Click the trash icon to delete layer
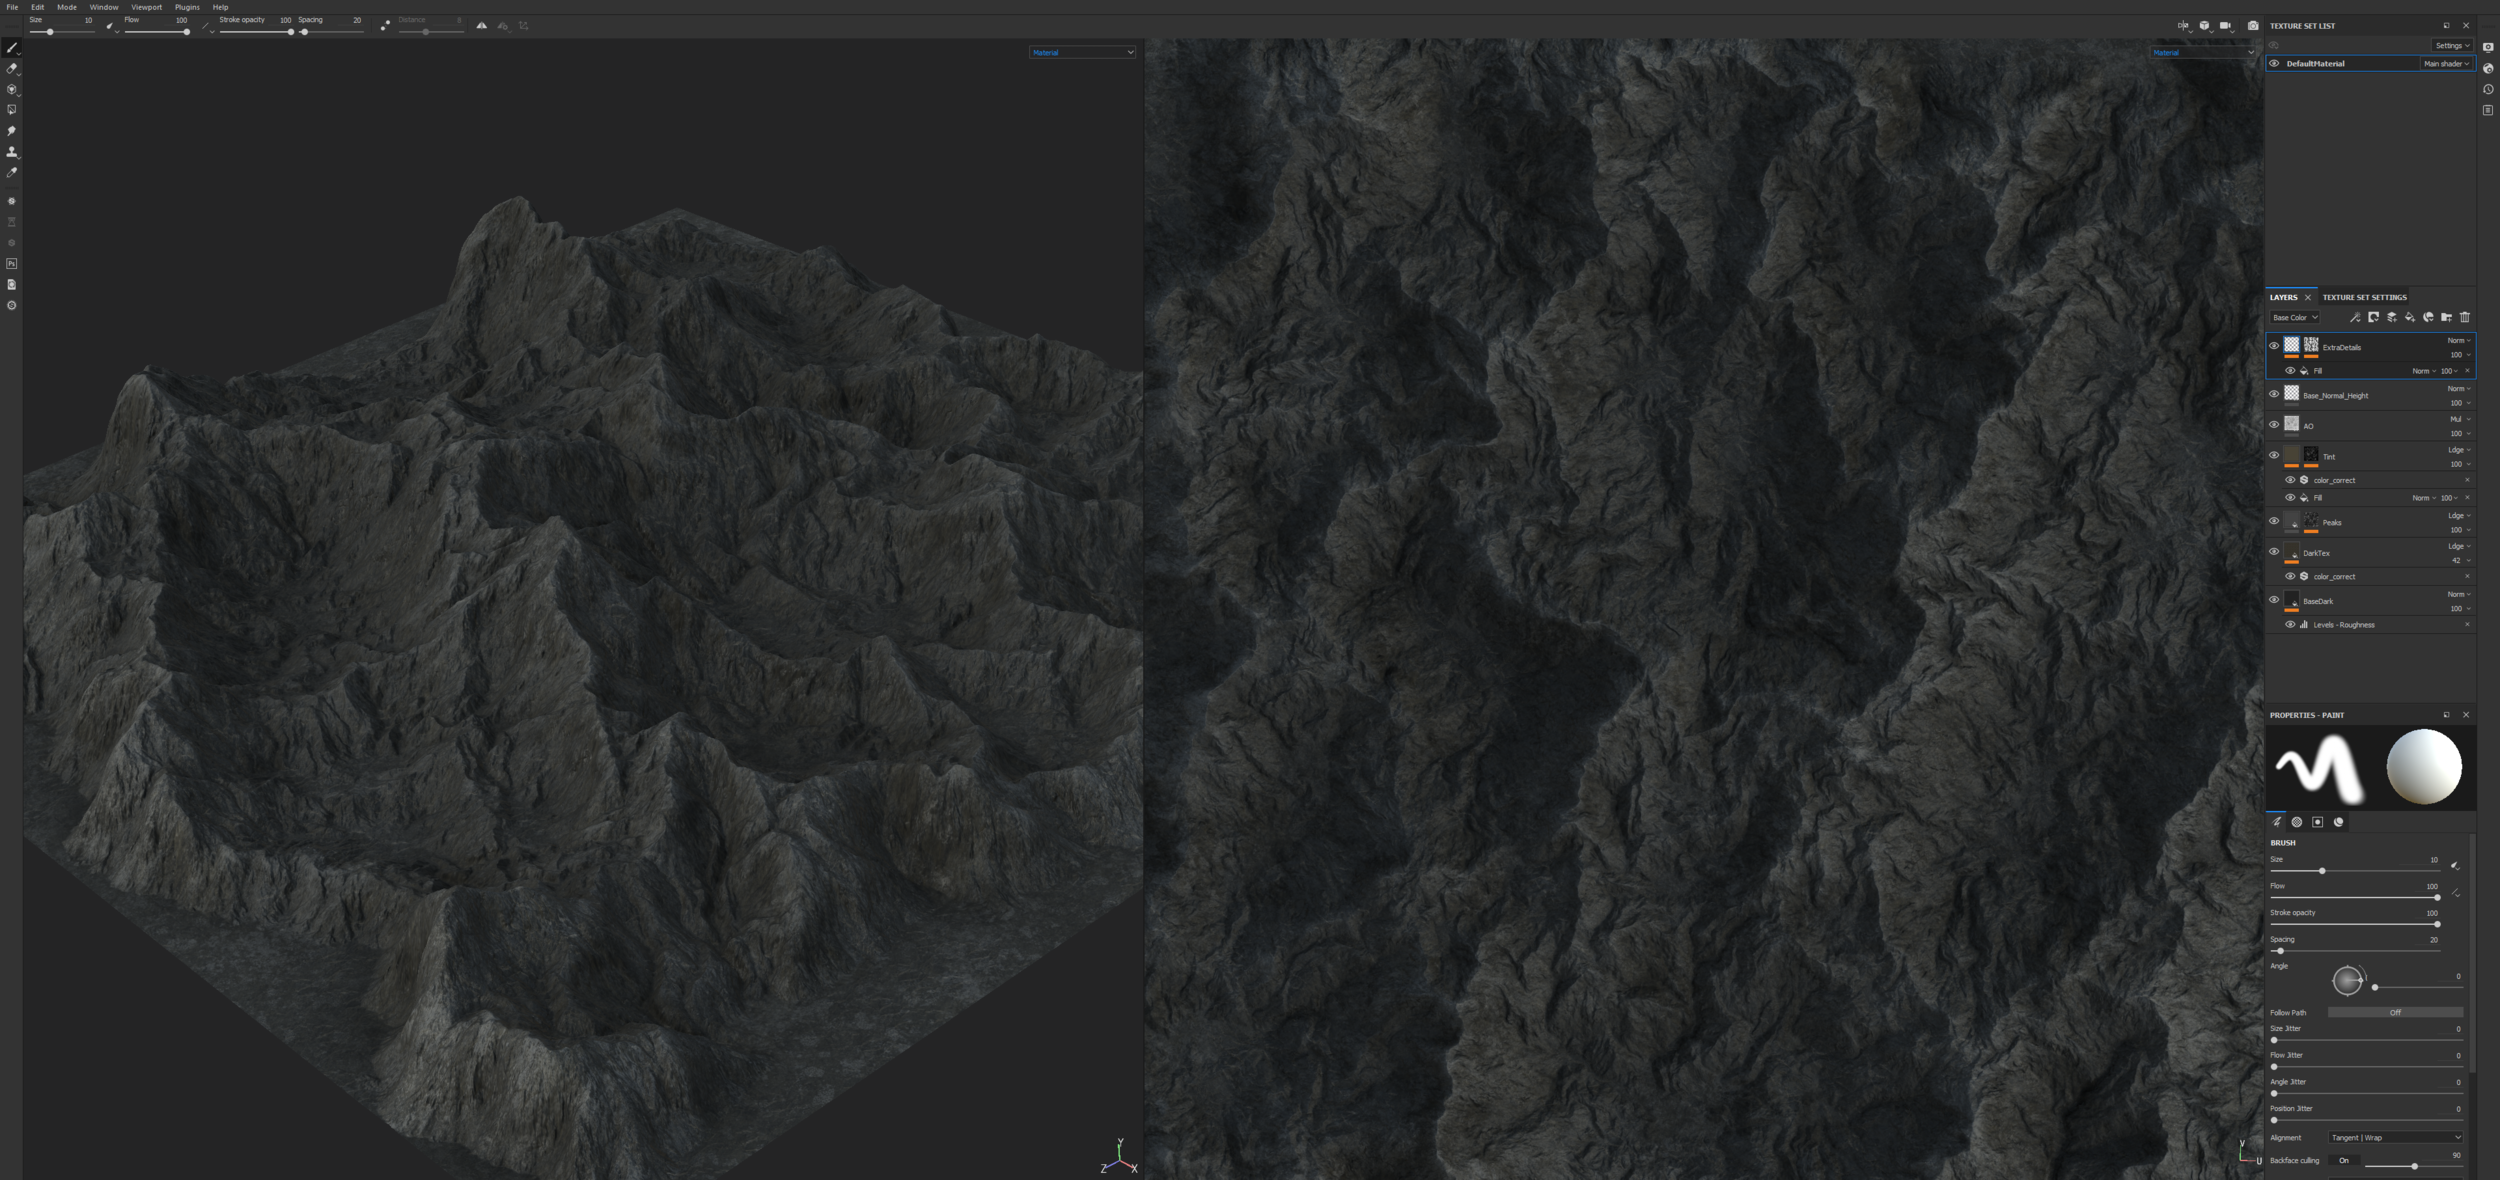Image resolution: width=2500 pixels, height=1180 pixels. [x=2465, y=318]
